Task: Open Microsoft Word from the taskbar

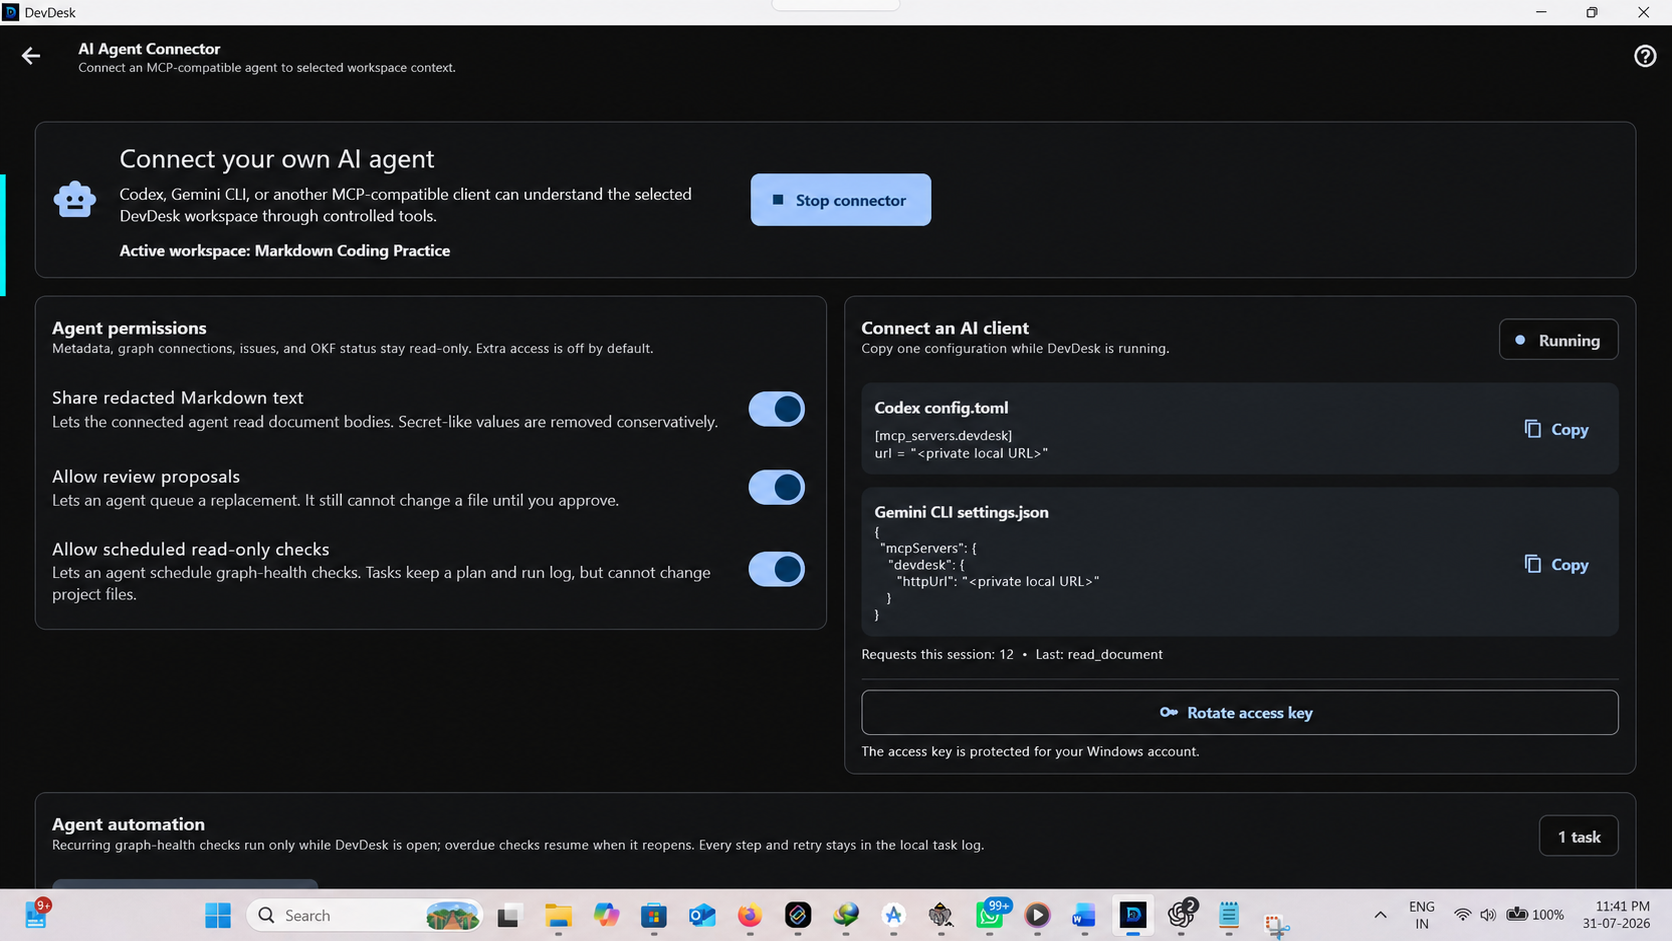Action: coord(1084,915)
